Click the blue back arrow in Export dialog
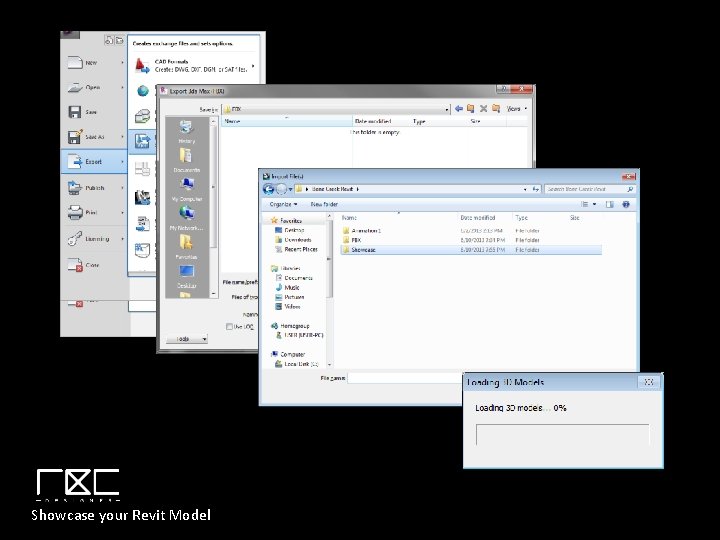This screenshot has height=540, width=720. 458,109
